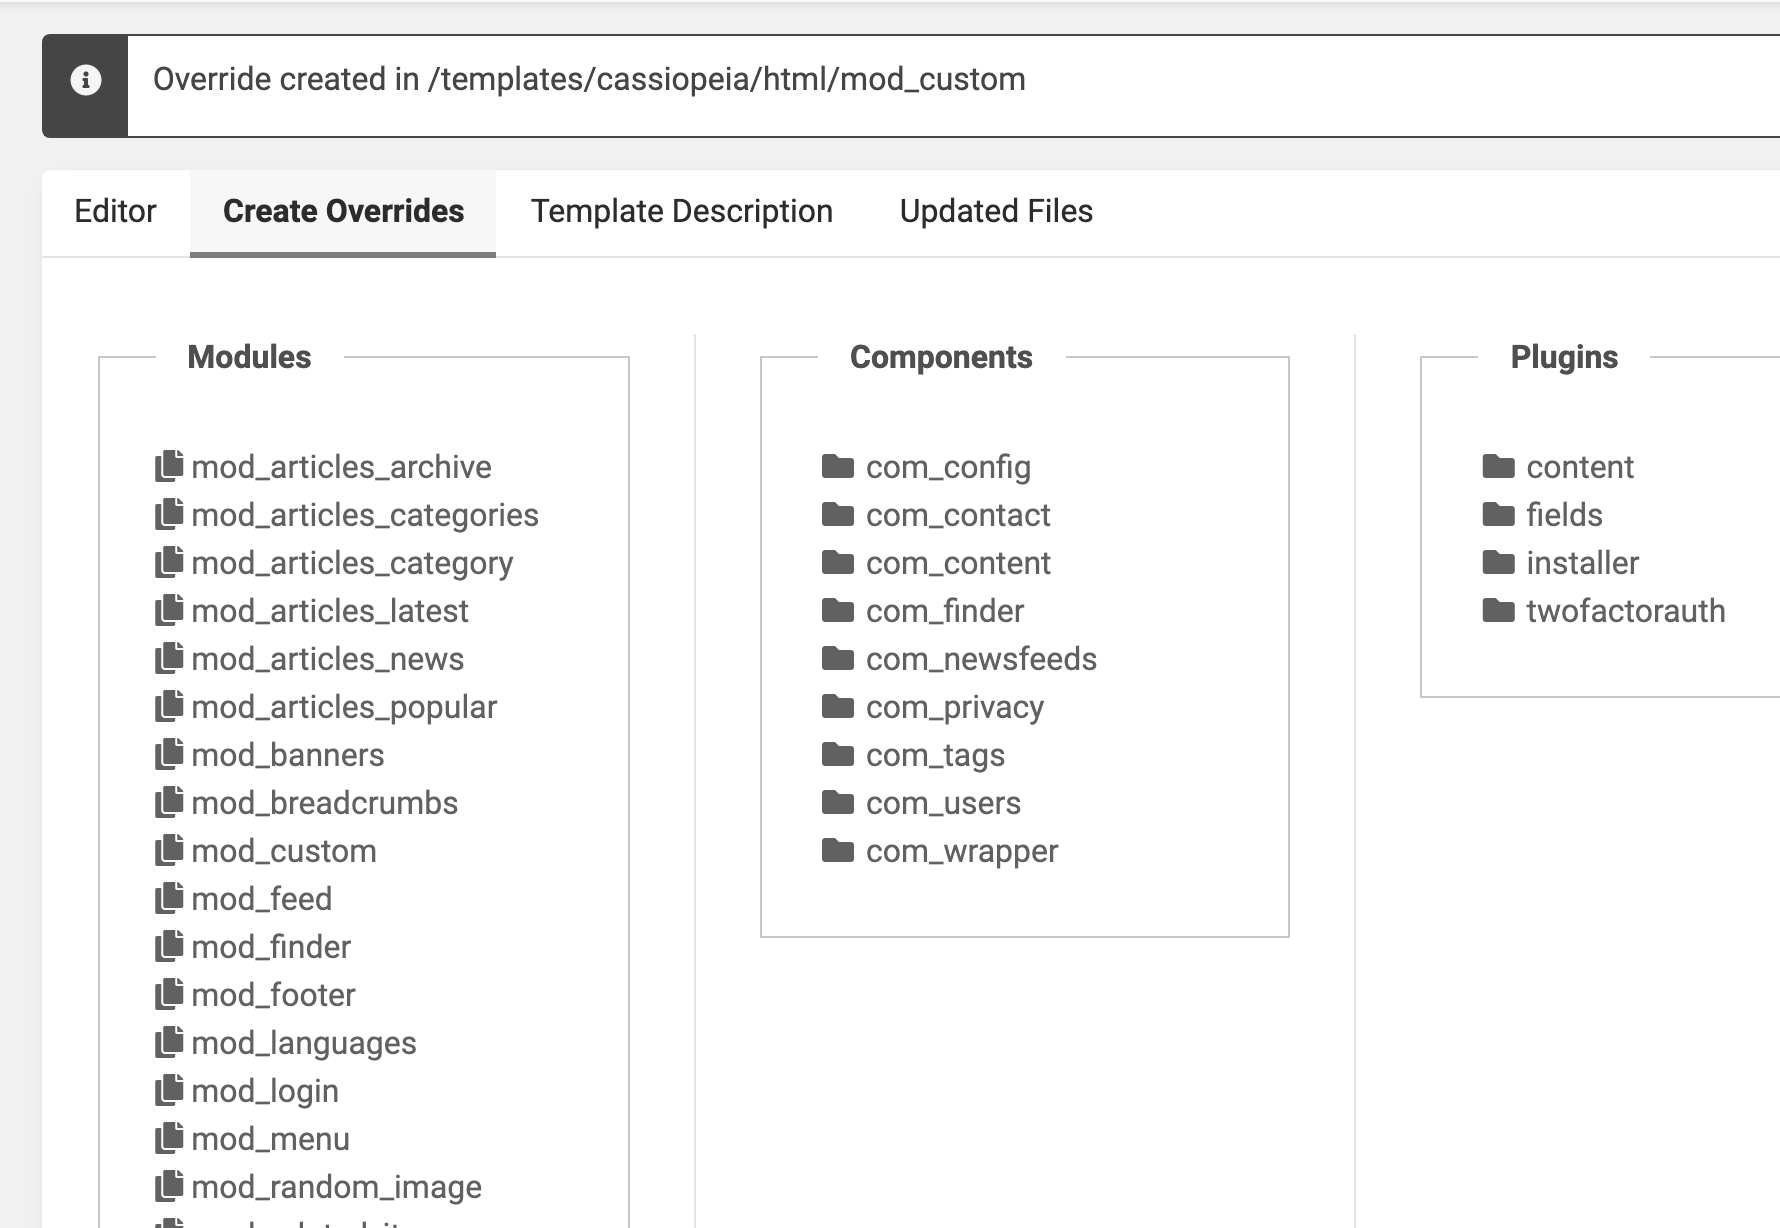
Task: Click the folder icon for com_finder
Action: (837, 610)
